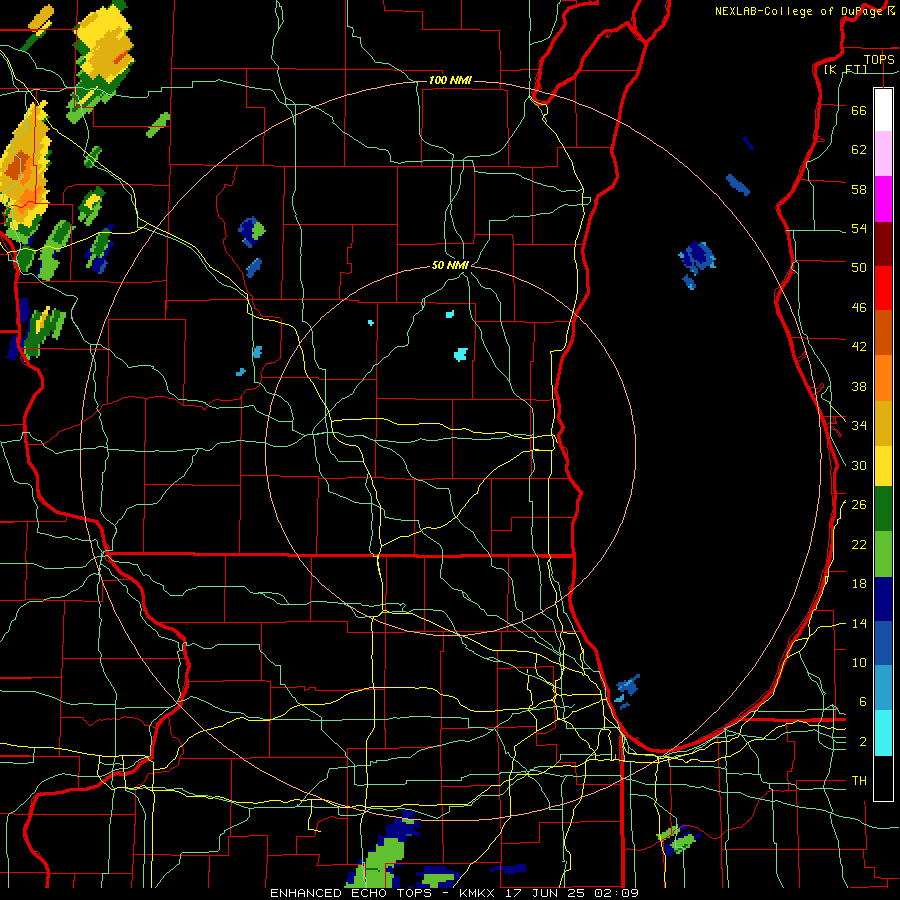Click the bright red legend color band
The image size is (900, 900).
coord(883,288)
